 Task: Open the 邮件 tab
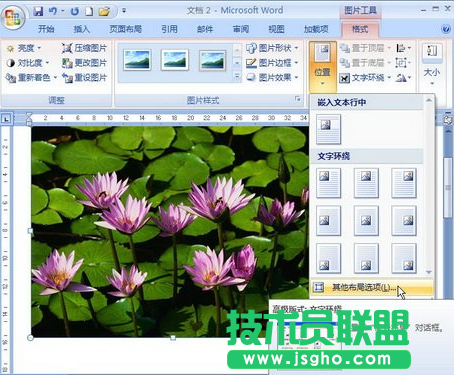pos(205,29)
